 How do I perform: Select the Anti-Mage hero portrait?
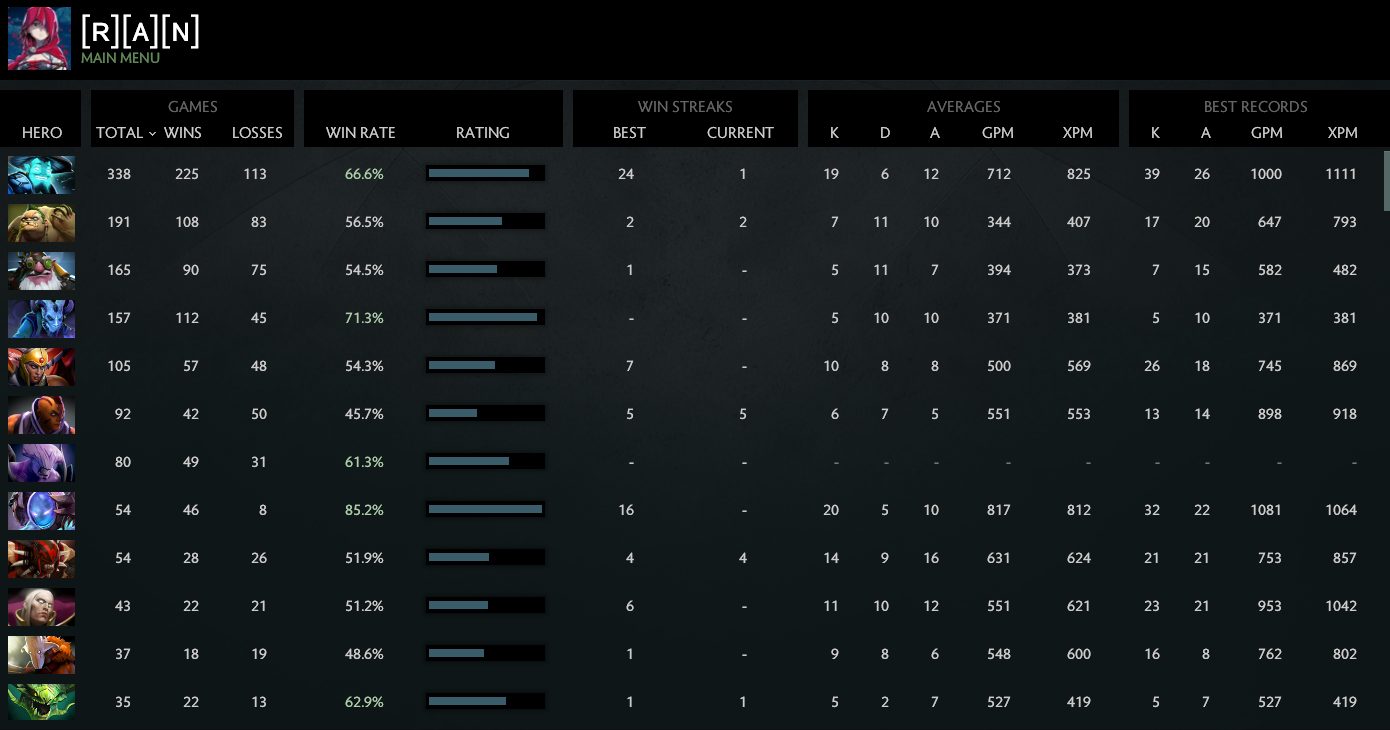pos(41,414)
